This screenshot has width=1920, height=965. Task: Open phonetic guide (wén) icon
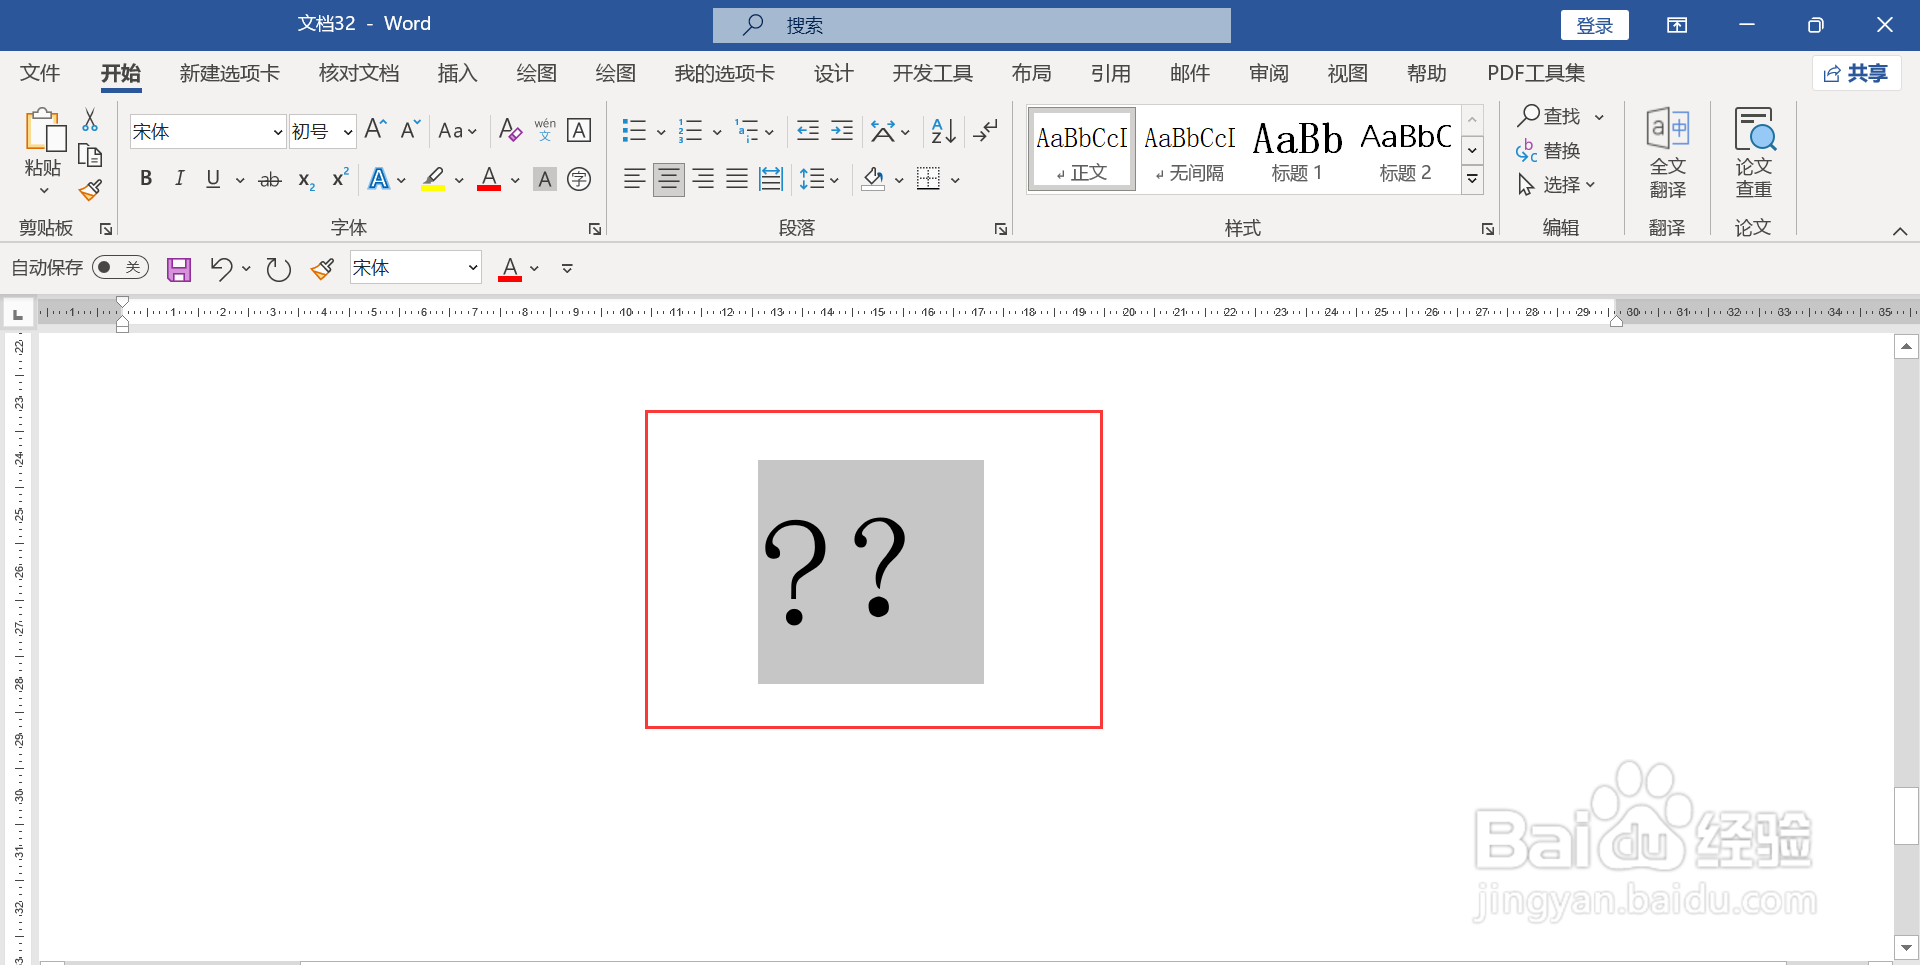[x=545, y=130]
